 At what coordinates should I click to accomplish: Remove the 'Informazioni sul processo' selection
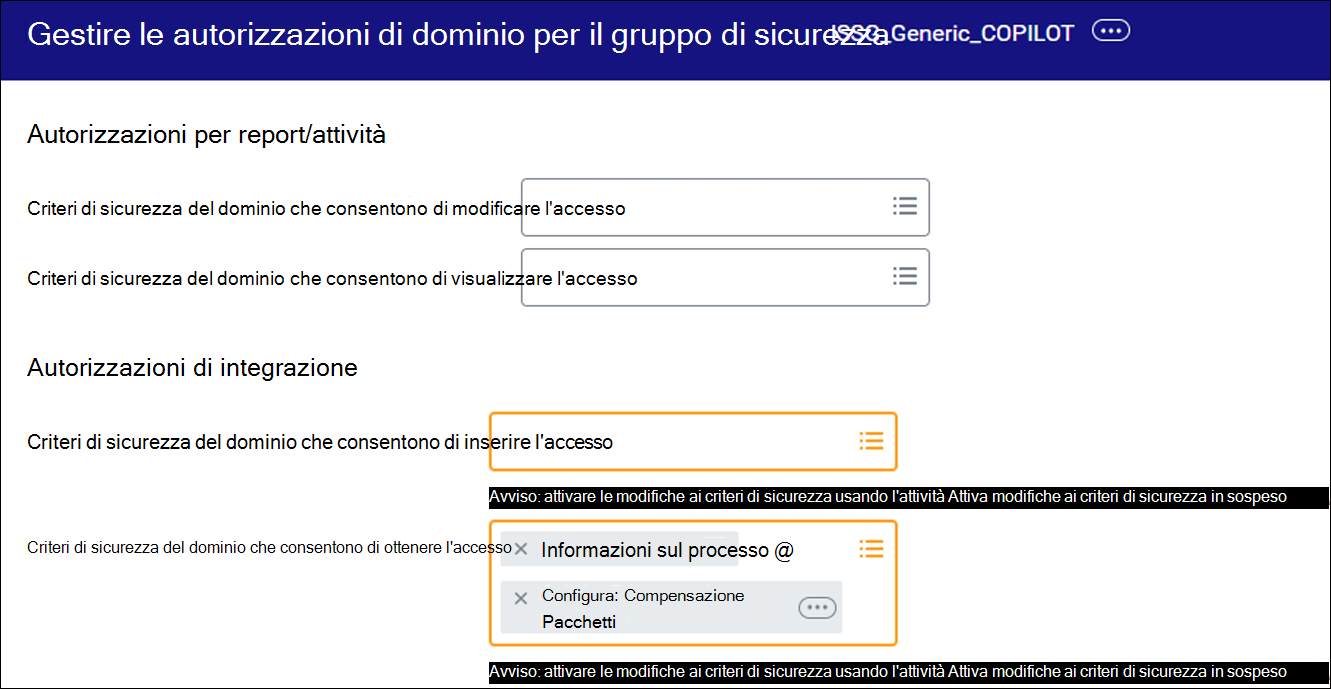[521, 549]
